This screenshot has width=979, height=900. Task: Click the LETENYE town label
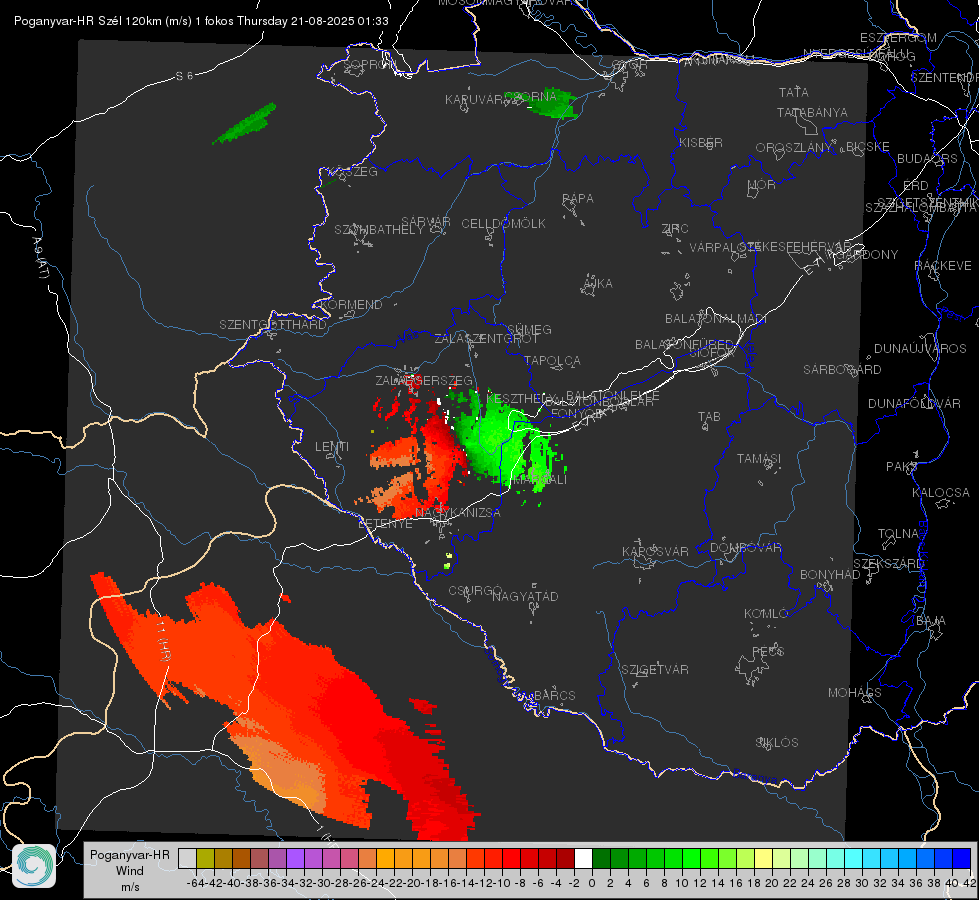point(385,523)
